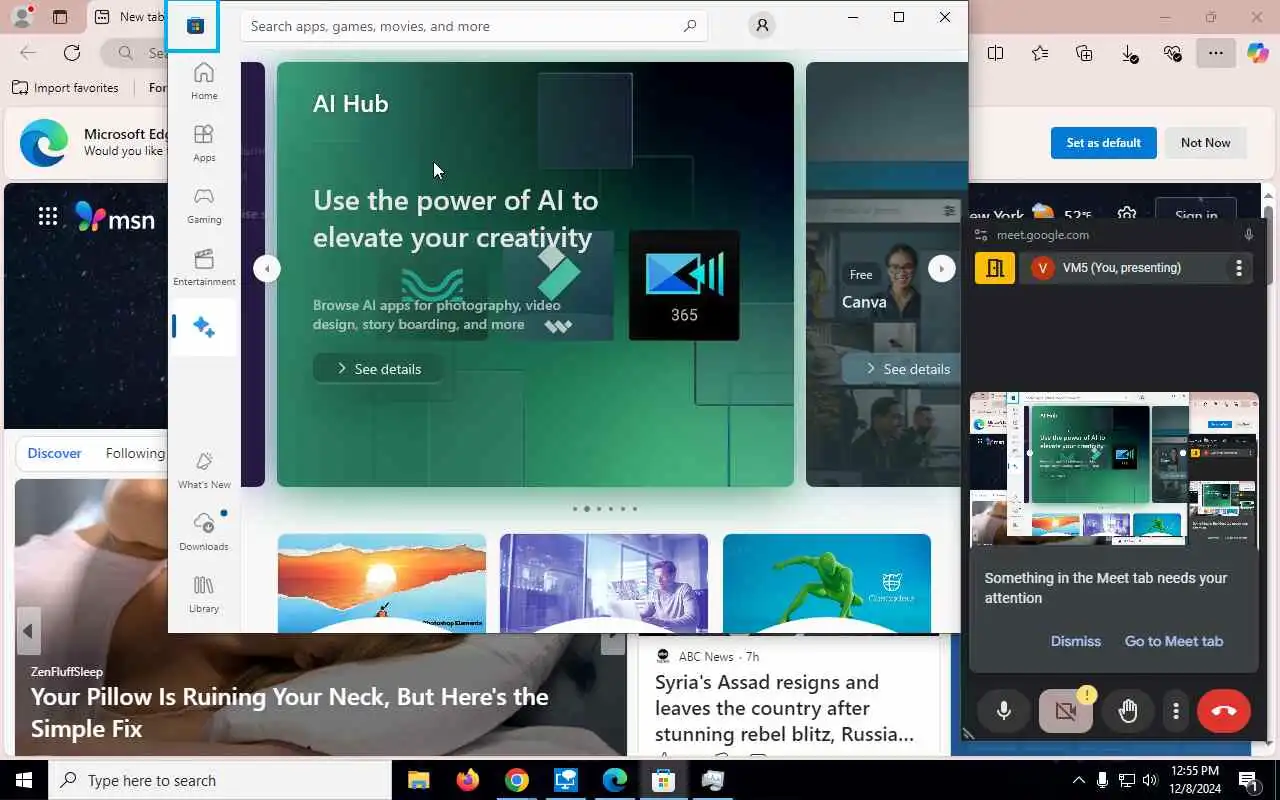The width and height of the screenshot is (1280, 800).
Task: Open the Windows notification center
Action: 1249,780
